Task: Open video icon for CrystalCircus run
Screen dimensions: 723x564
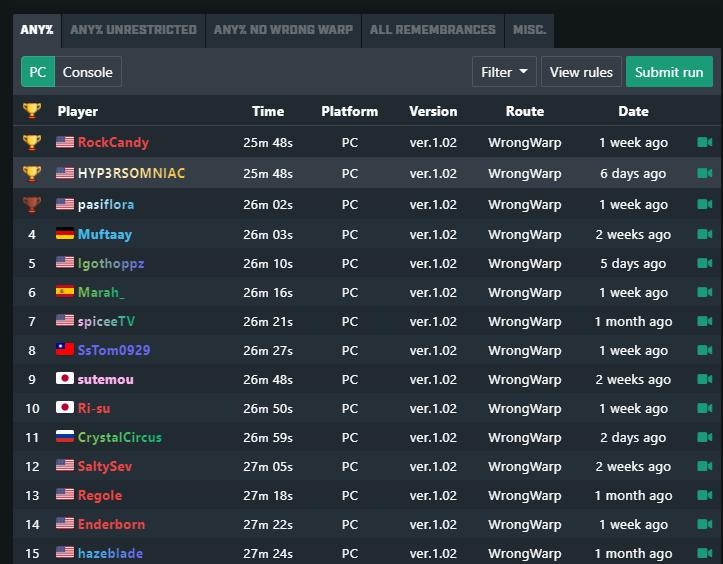Action: coord(704,437)
